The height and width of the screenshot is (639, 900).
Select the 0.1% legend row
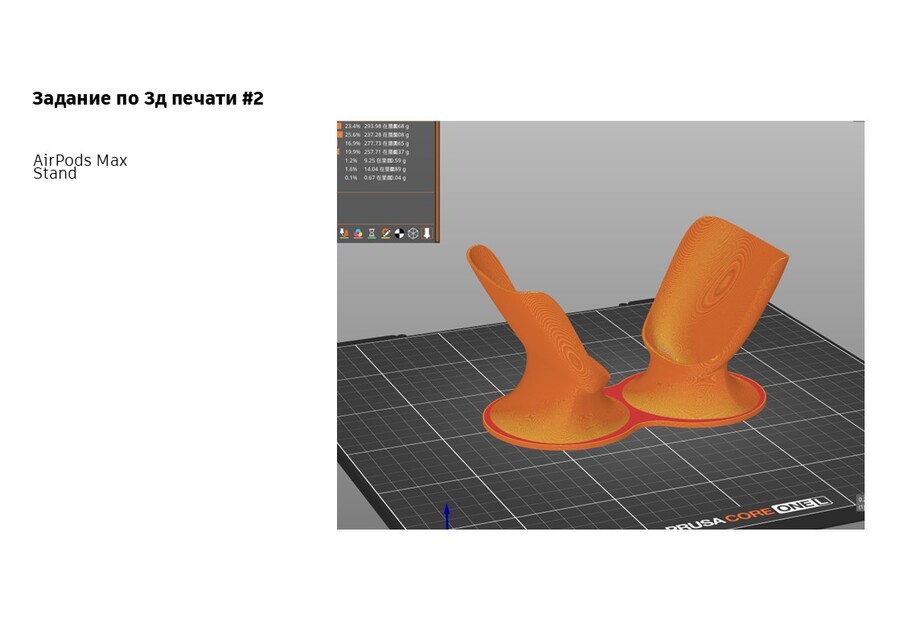click(377, 177)
